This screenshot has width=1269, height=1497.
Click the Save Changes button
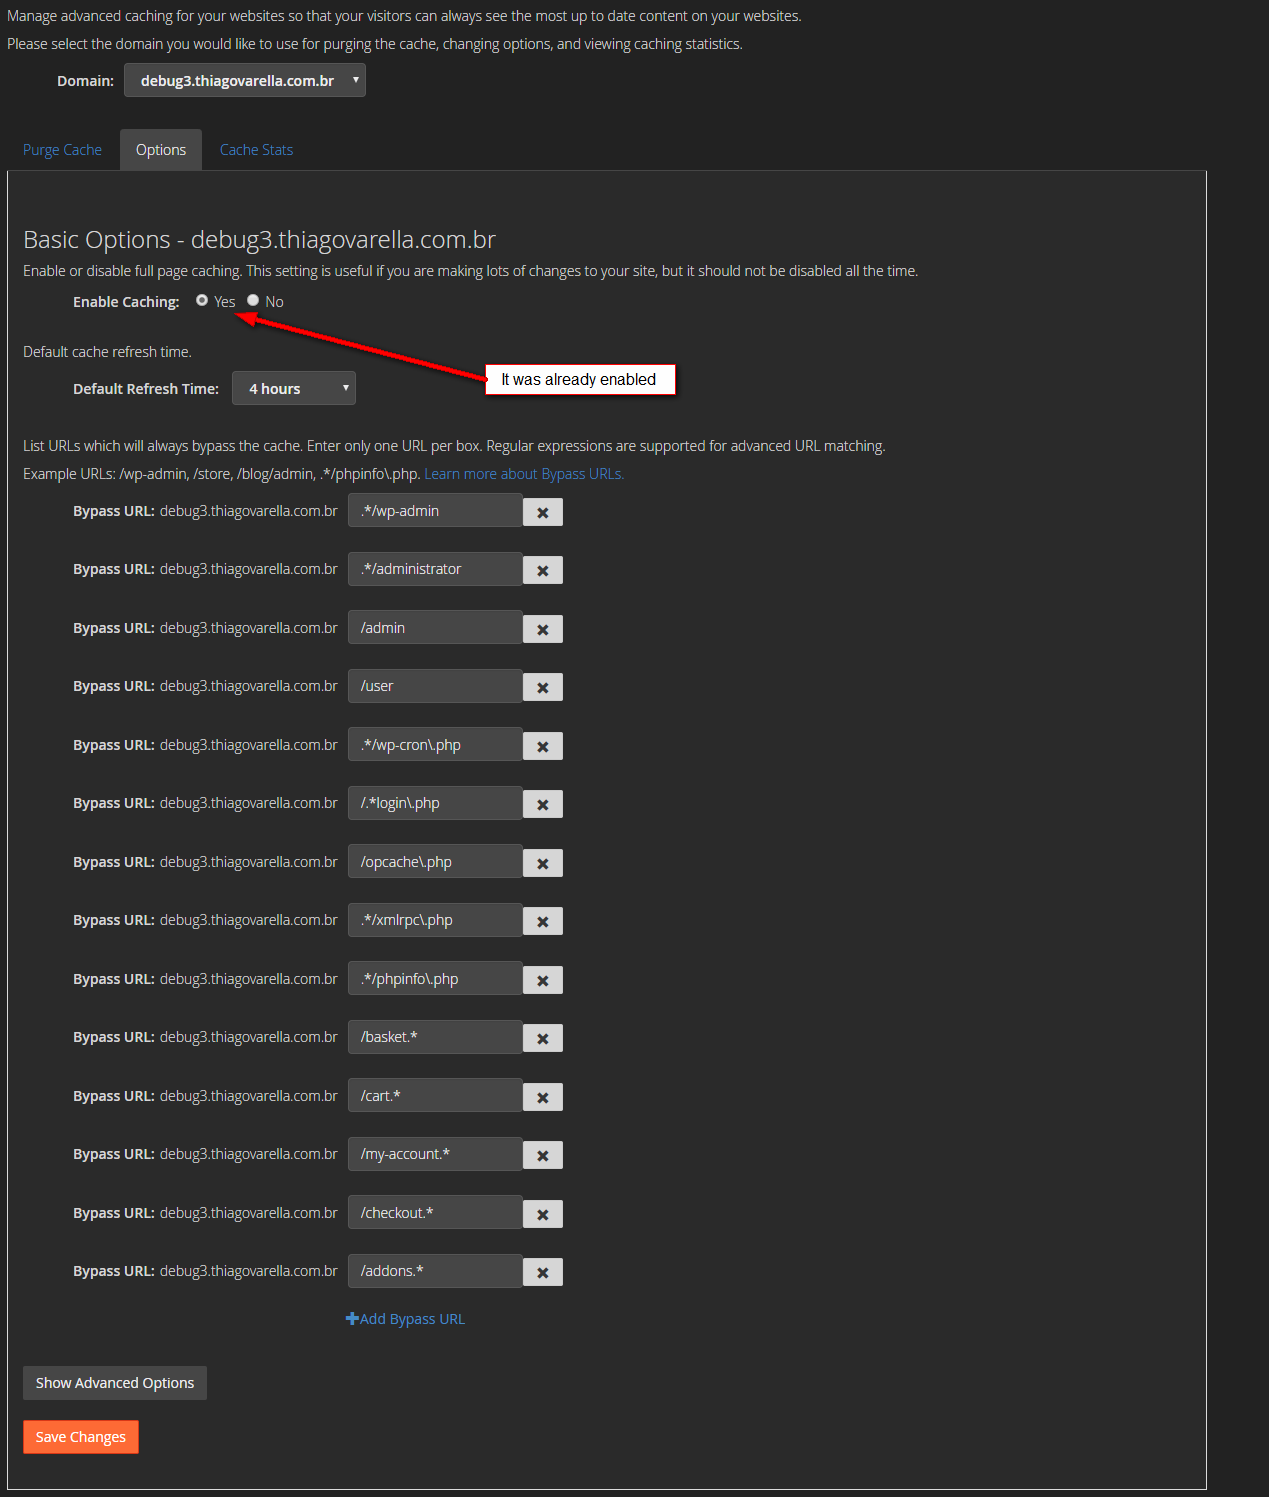pos(81,1437)
